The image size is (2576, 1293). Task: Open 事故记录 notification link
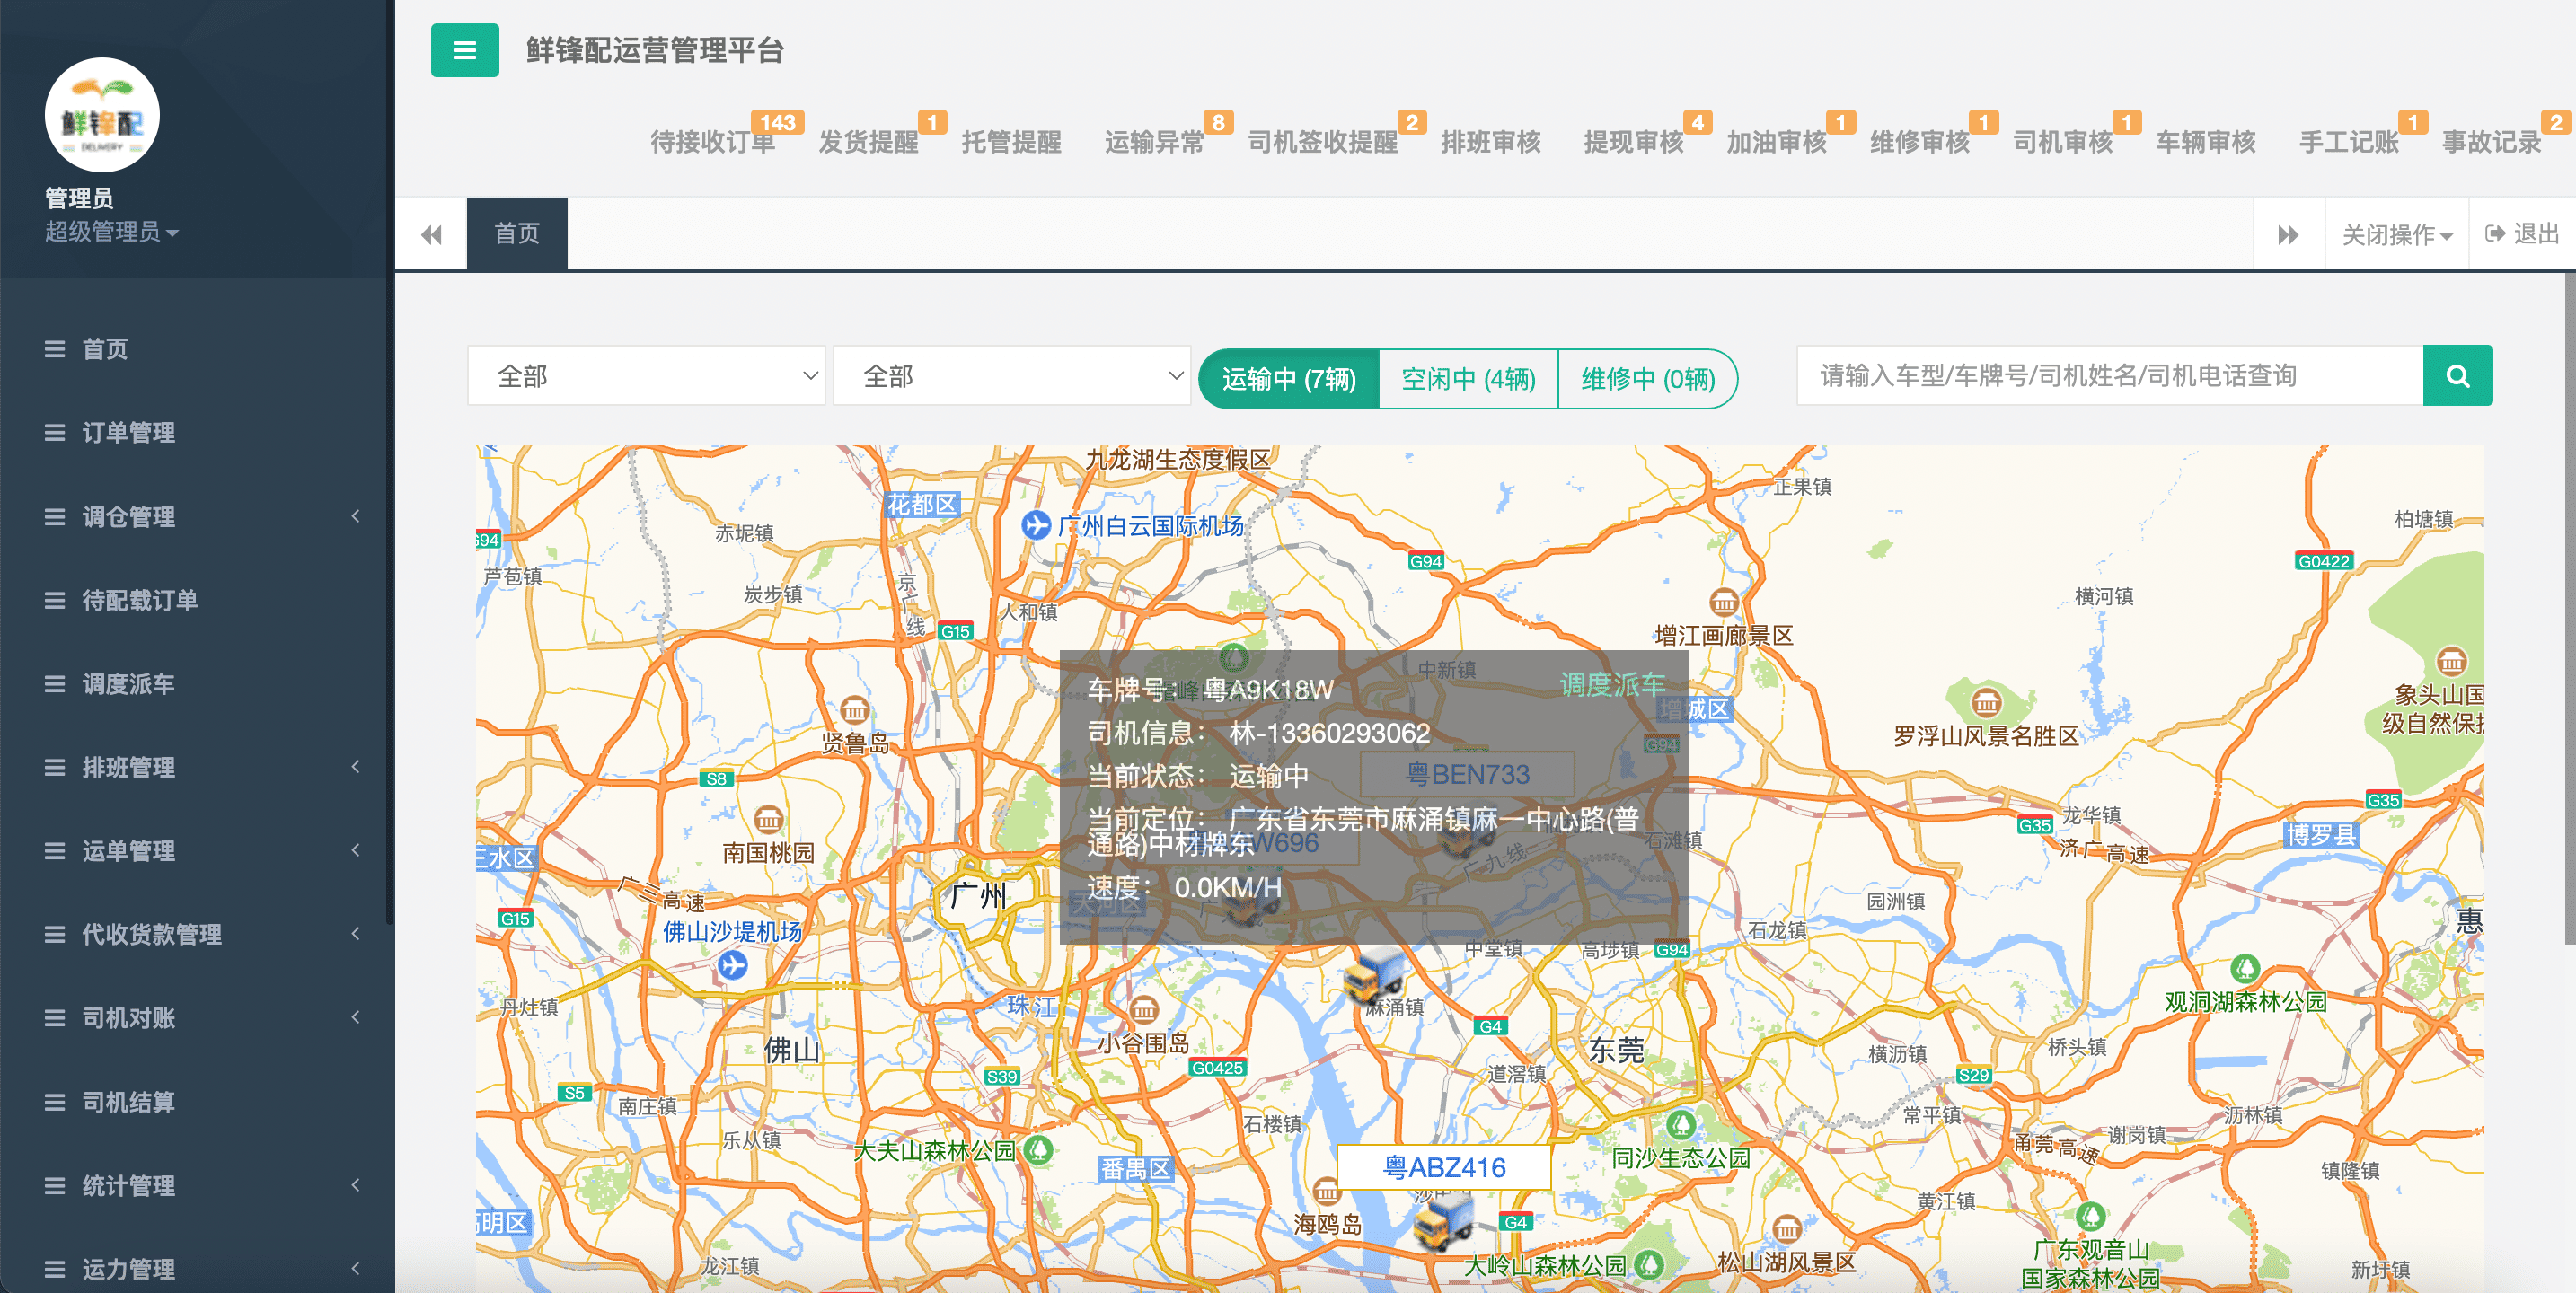point(2492,142)
